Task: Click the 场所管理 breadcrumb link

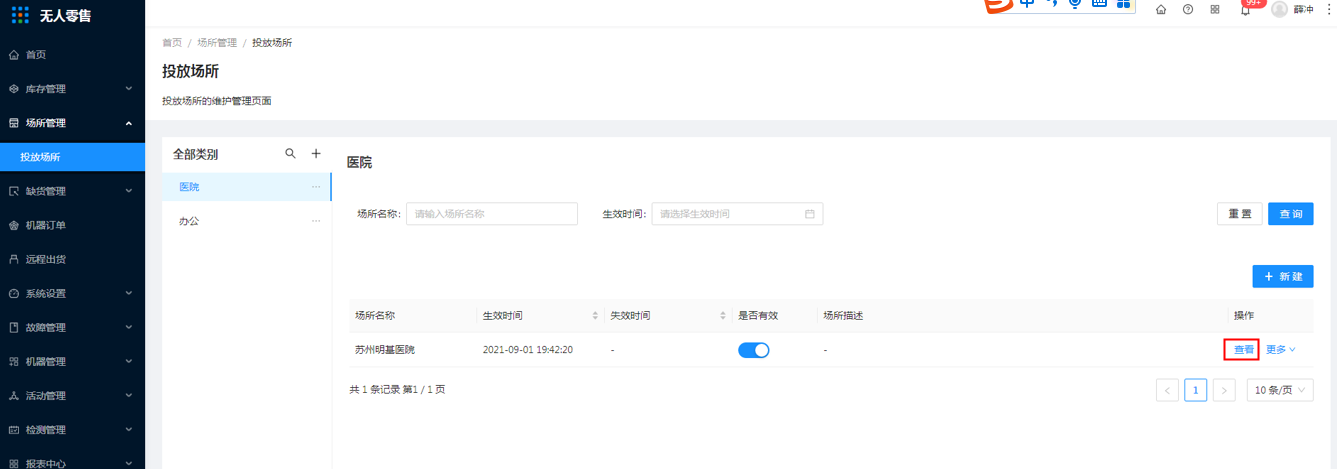Action: [x=217, y=43]
